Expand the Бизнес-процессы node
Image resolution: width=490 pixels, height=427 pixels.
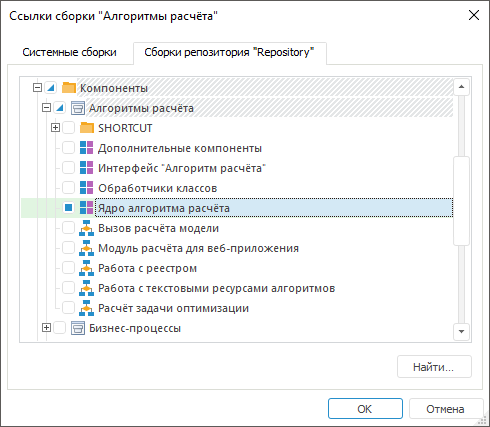tap(46, 328)
